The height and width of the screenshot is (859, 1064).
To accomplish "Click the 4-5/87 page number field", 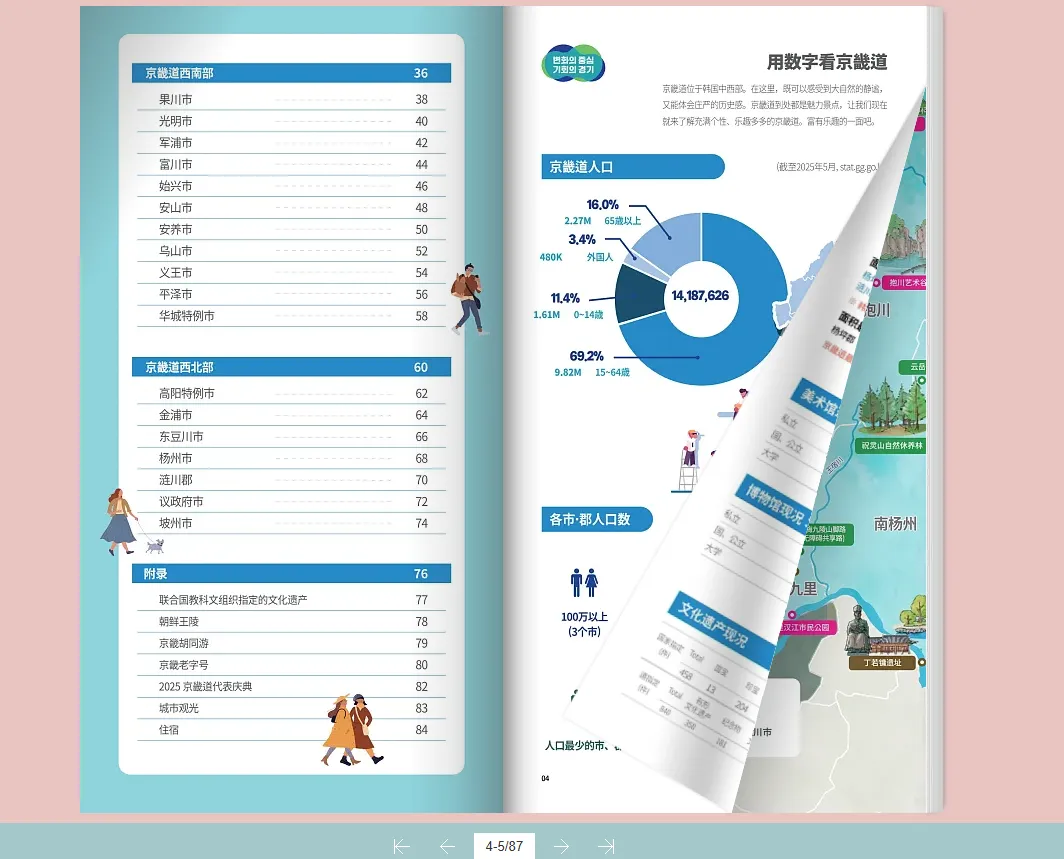I will pos(505,846).
